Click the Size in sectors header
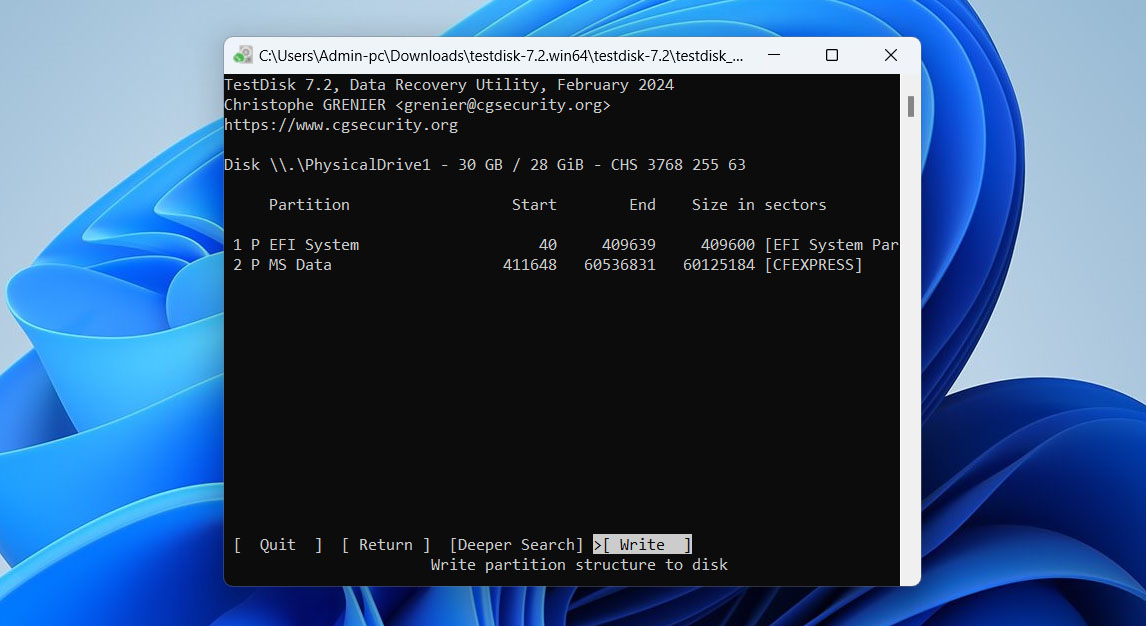The height and width of the screenshot is (626, 1146). (759, 205)
